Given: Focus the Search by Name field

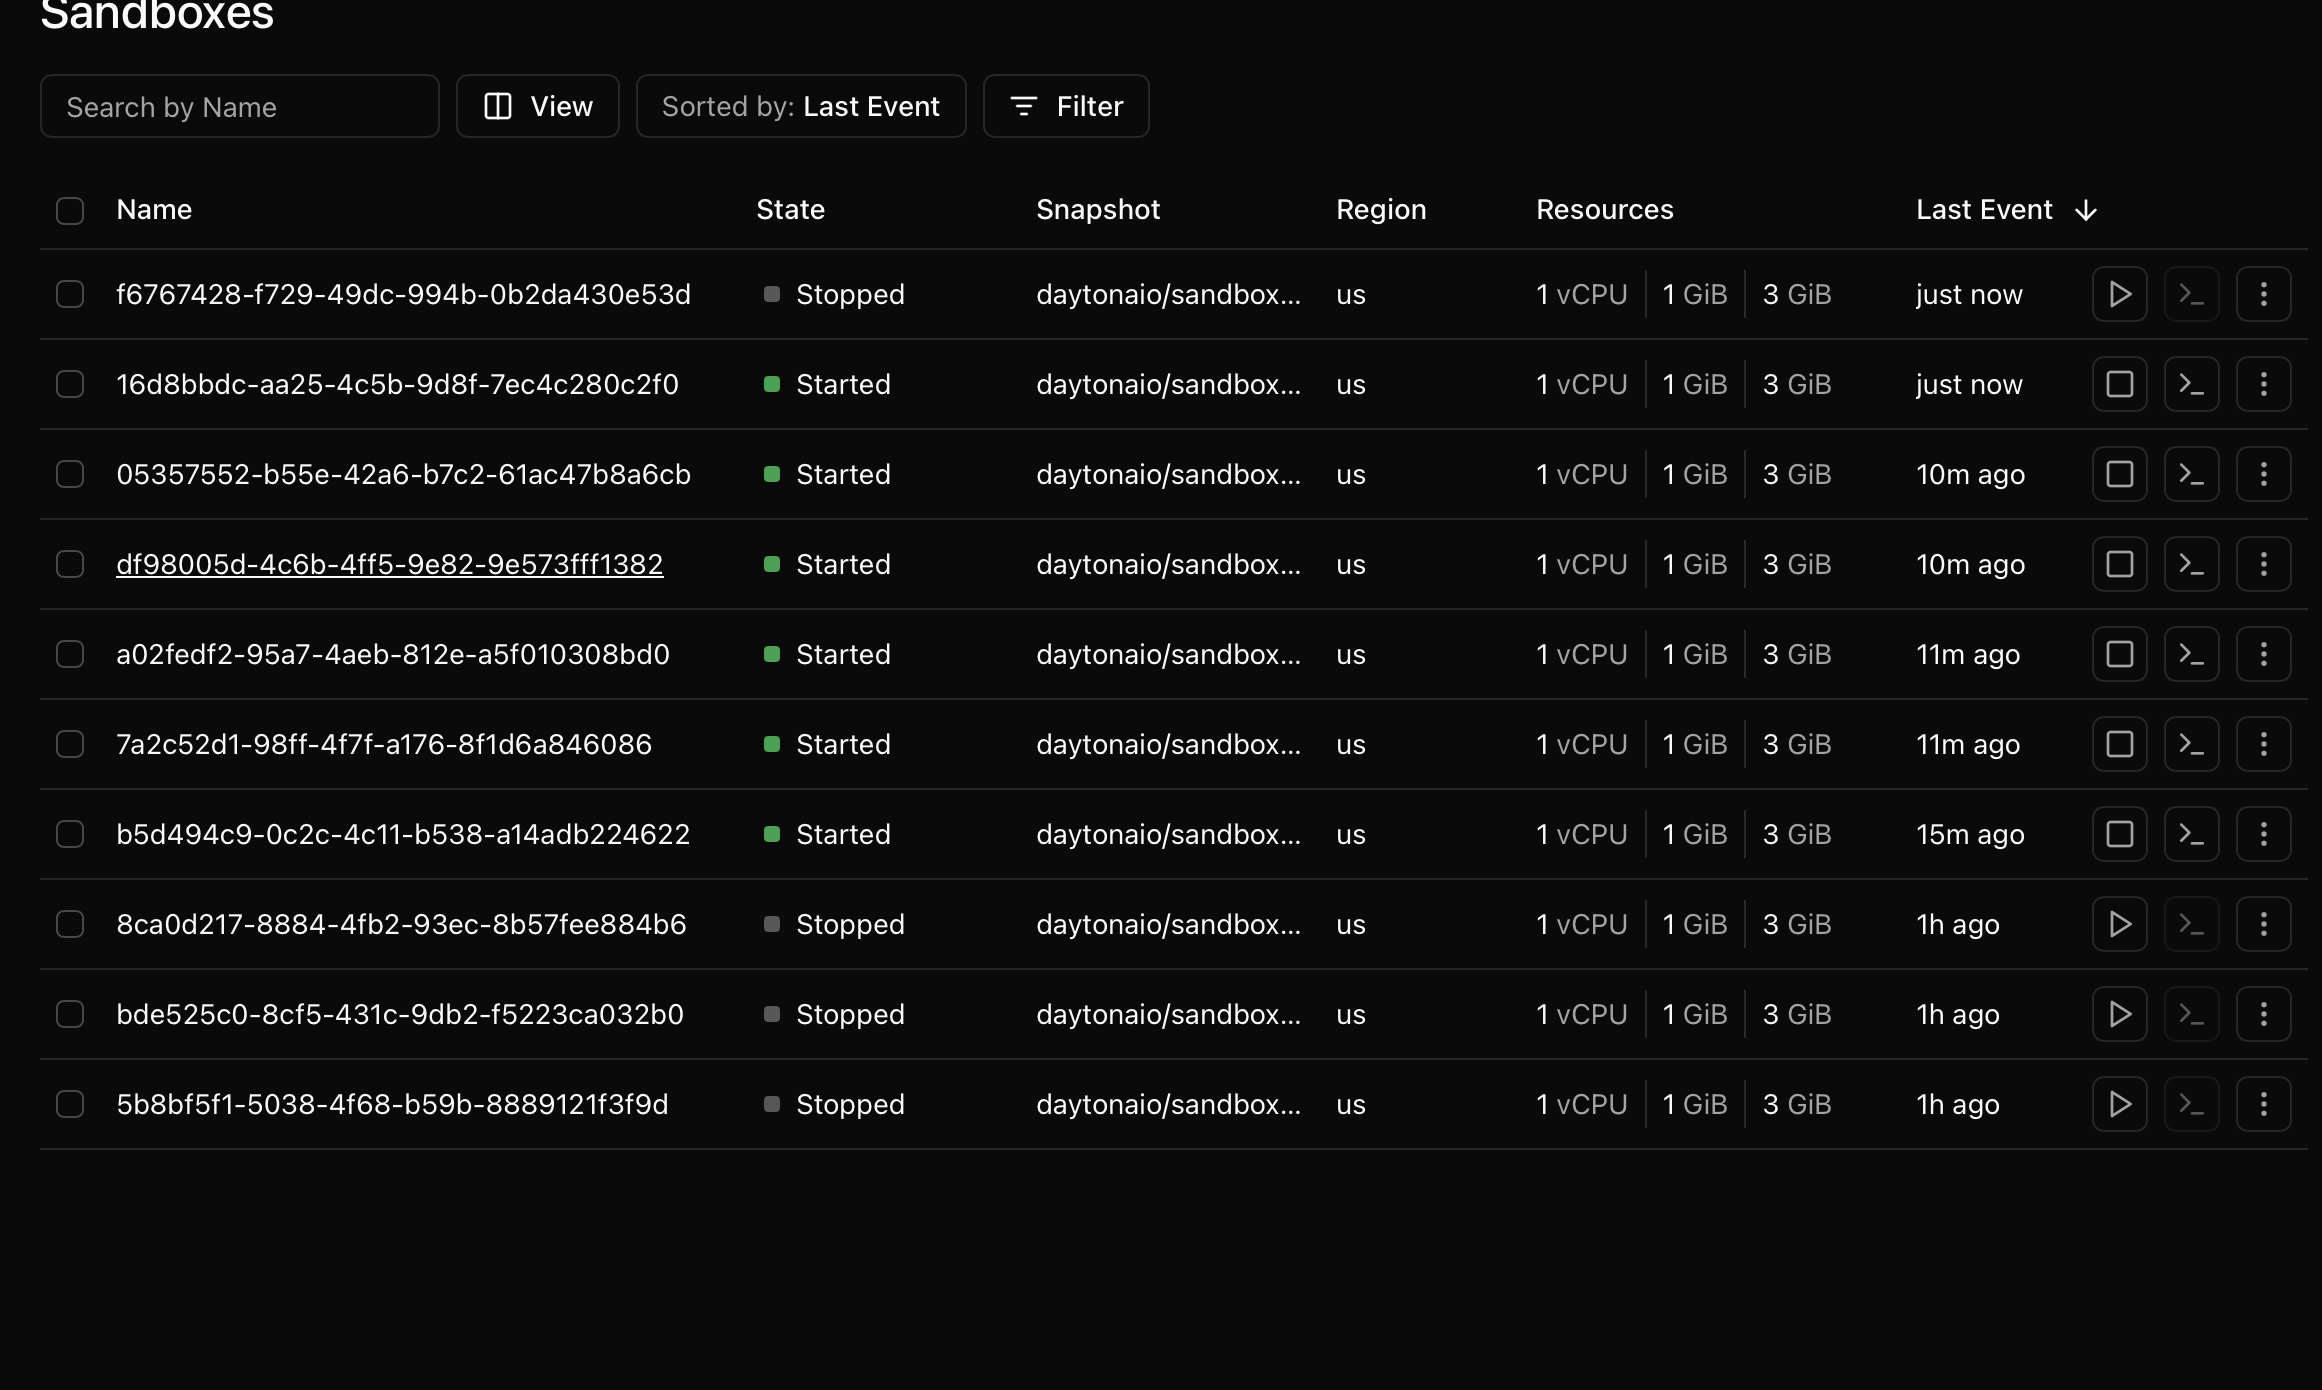Looking at the screenshot, I should [x=240, y=106].
